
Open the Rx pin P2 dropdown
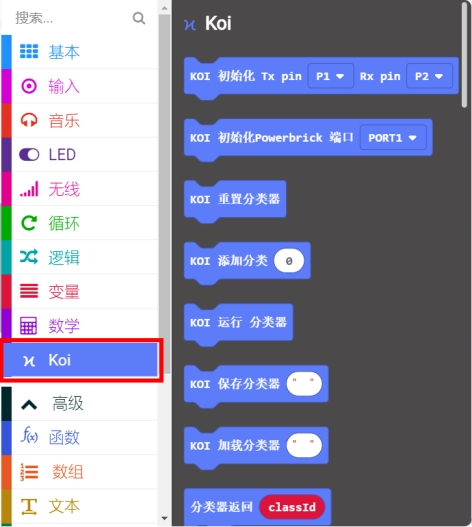(429, 76)
